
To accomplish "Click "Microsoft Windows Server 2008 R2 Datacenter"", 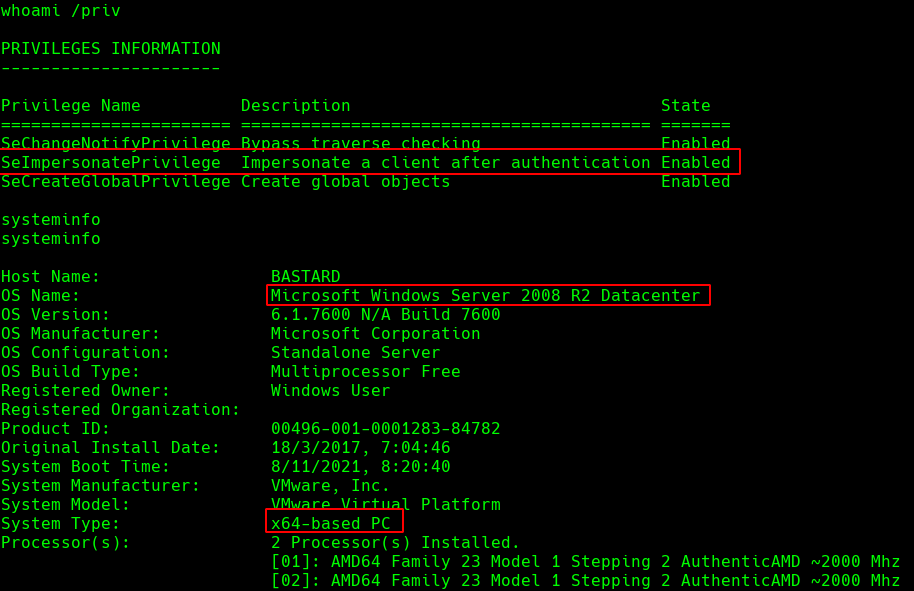I will [485, 296].
